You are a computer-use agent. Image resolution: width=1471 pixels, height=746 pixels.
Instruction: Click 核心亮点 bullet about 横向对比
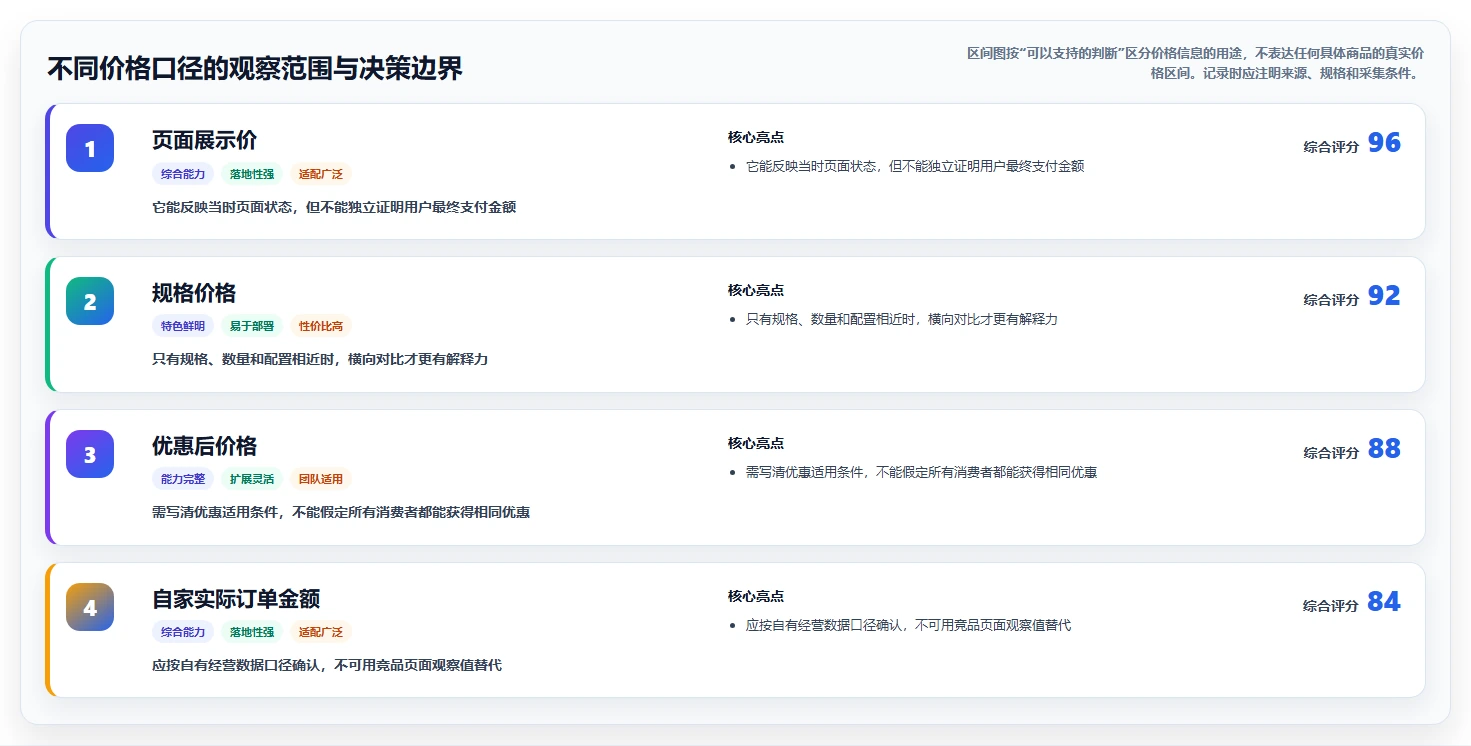point(902,319)
